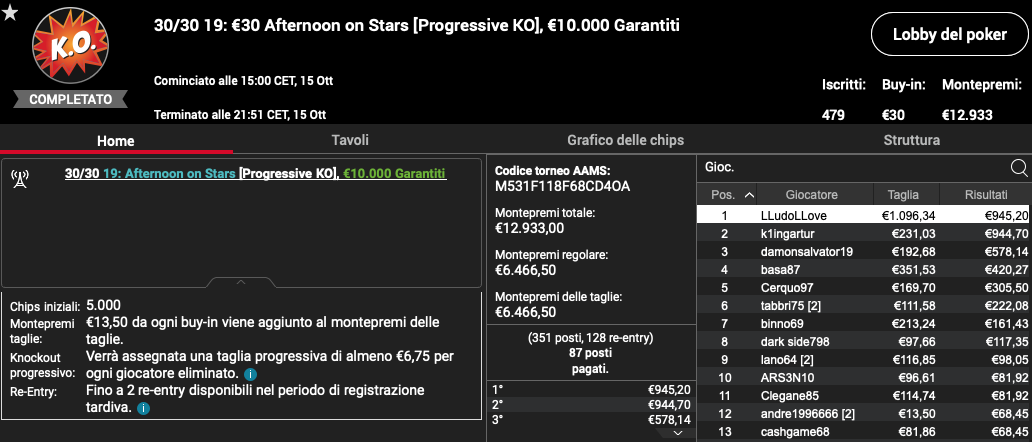
Task: Open the Lobby del poker
Action: [950, 35]
